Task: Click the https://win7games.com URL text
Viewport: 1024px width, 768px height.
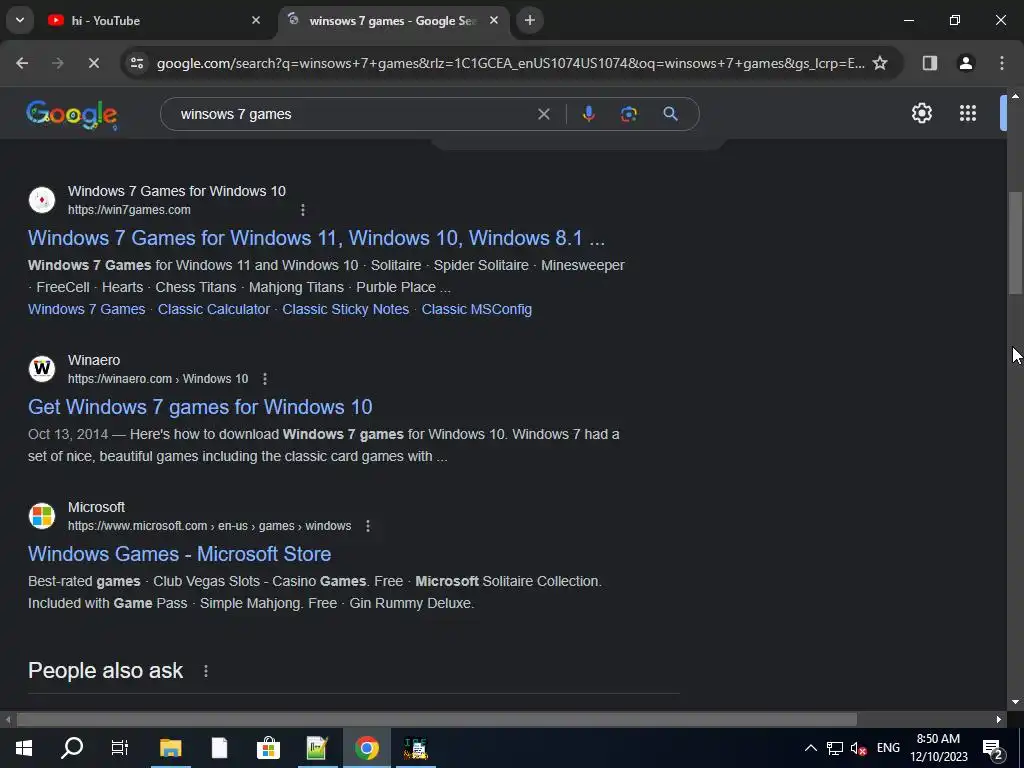Action: (129, 210)
